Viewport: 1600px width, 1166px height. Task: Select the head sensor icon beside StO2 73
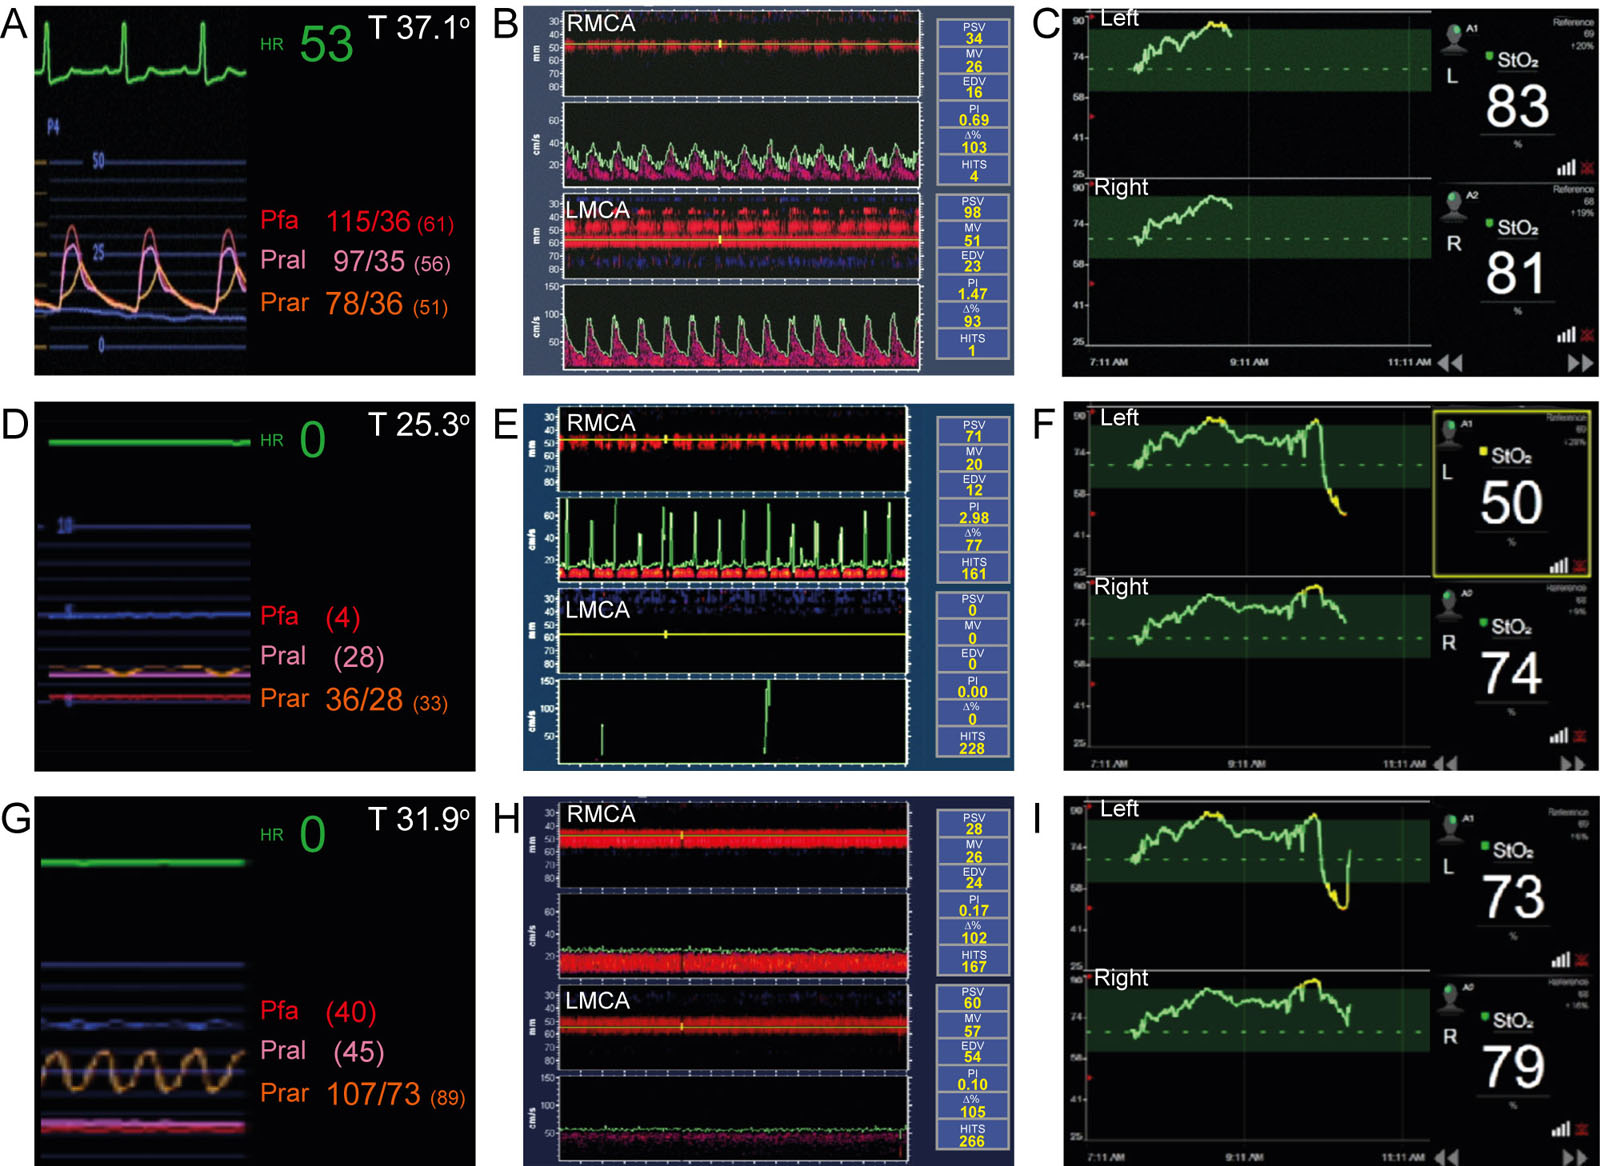1450,828
